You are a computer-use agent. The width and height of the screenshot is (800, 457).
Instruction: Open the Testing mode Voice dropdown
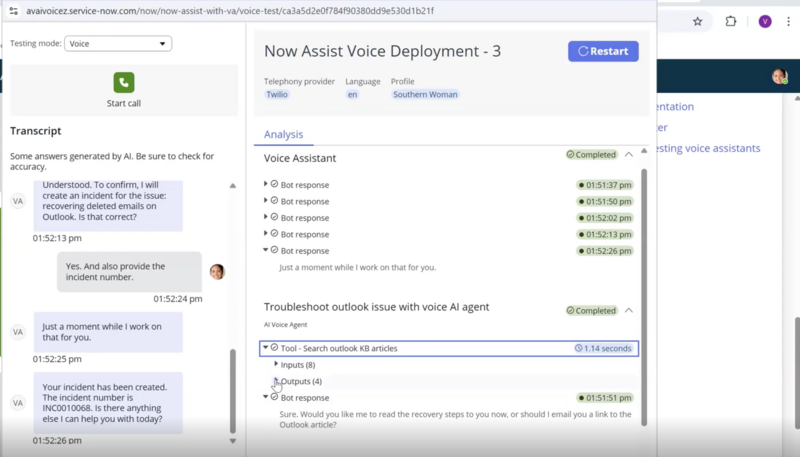[x=118, y=43]
